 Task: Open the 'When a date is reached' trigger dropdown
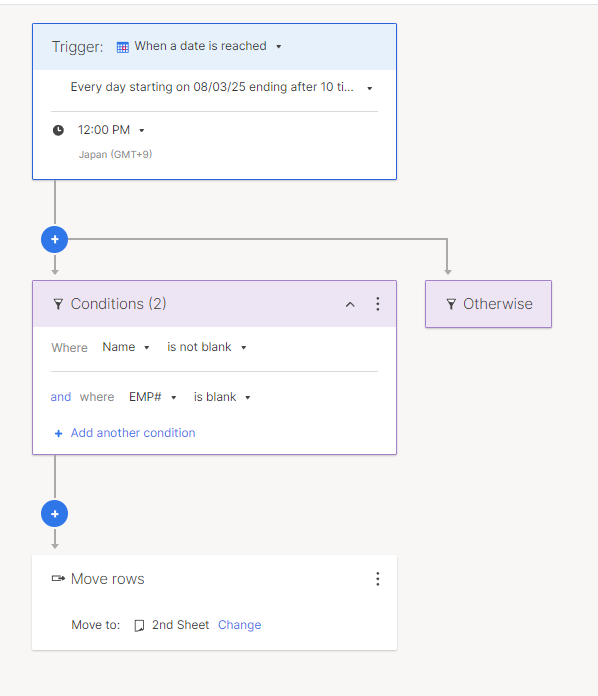(x=199, y=46)
